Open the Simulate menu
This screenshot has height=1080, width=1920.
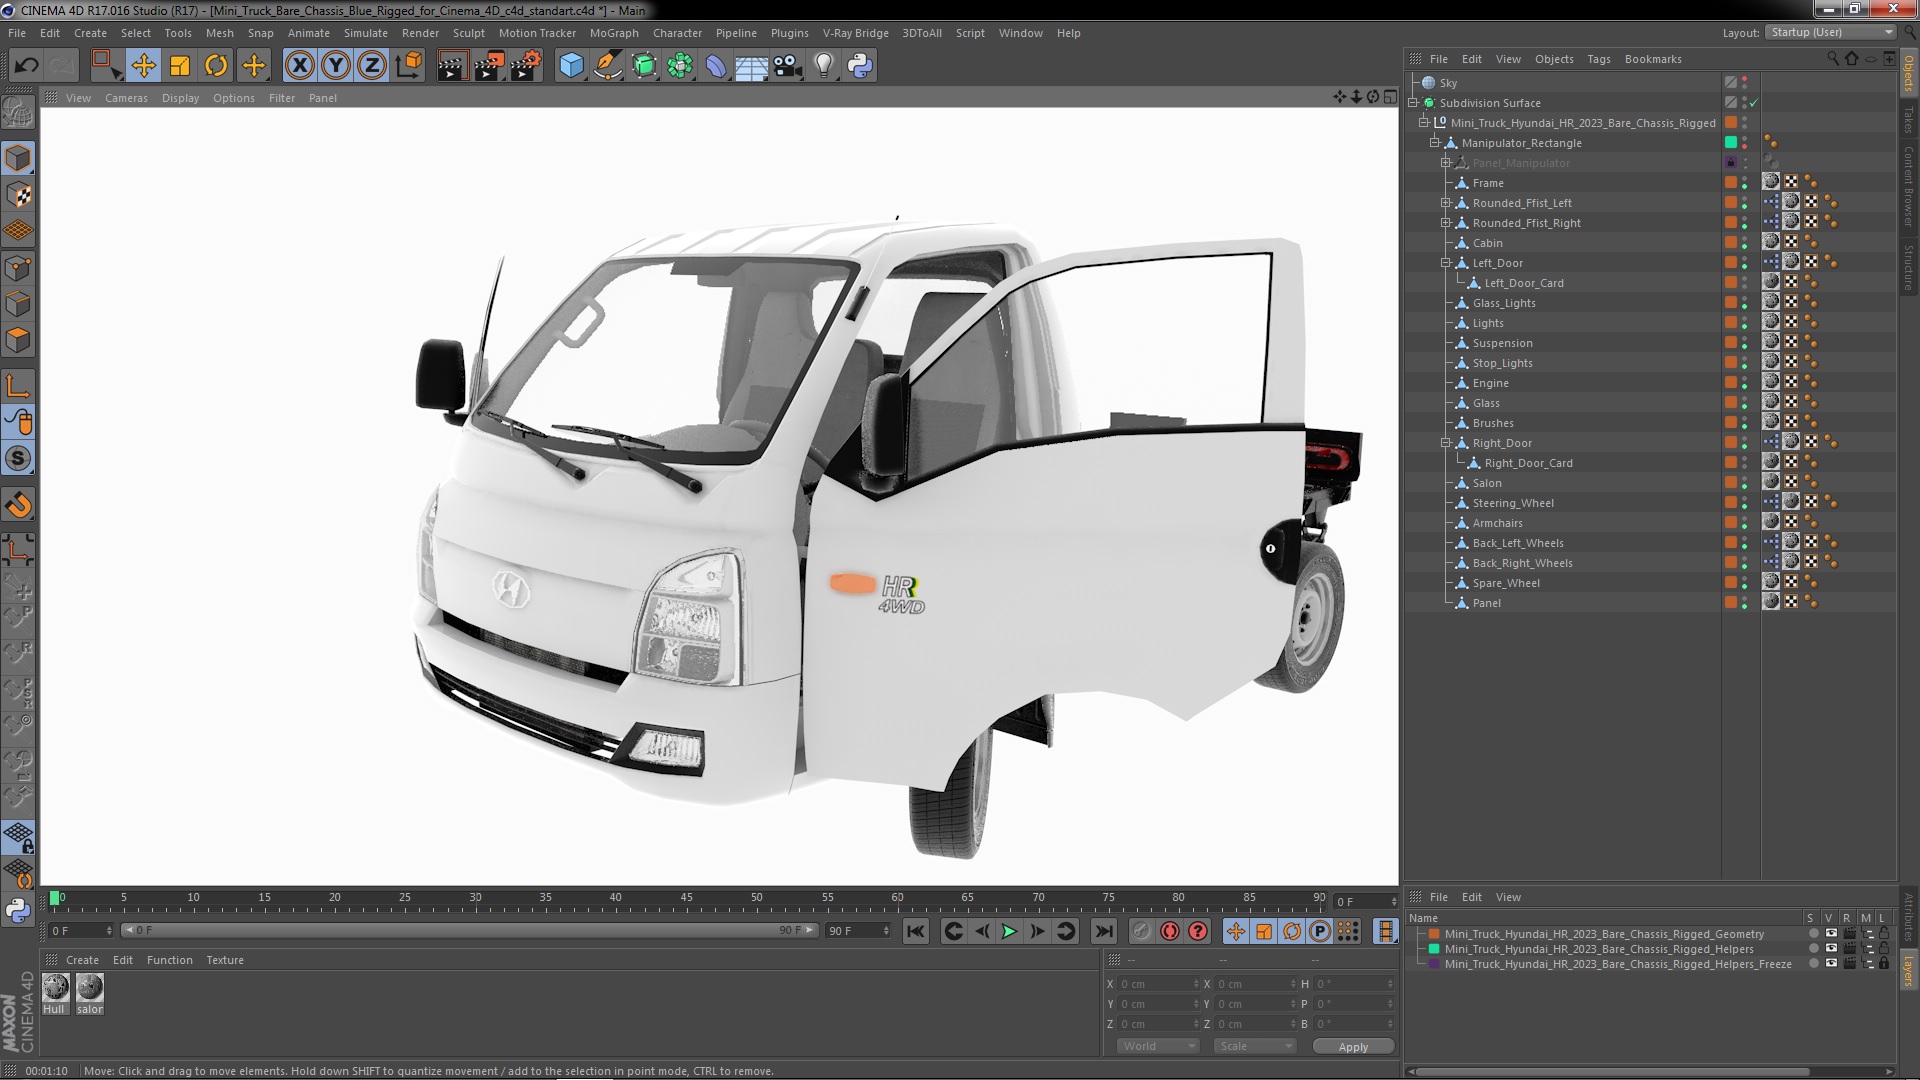366,33
